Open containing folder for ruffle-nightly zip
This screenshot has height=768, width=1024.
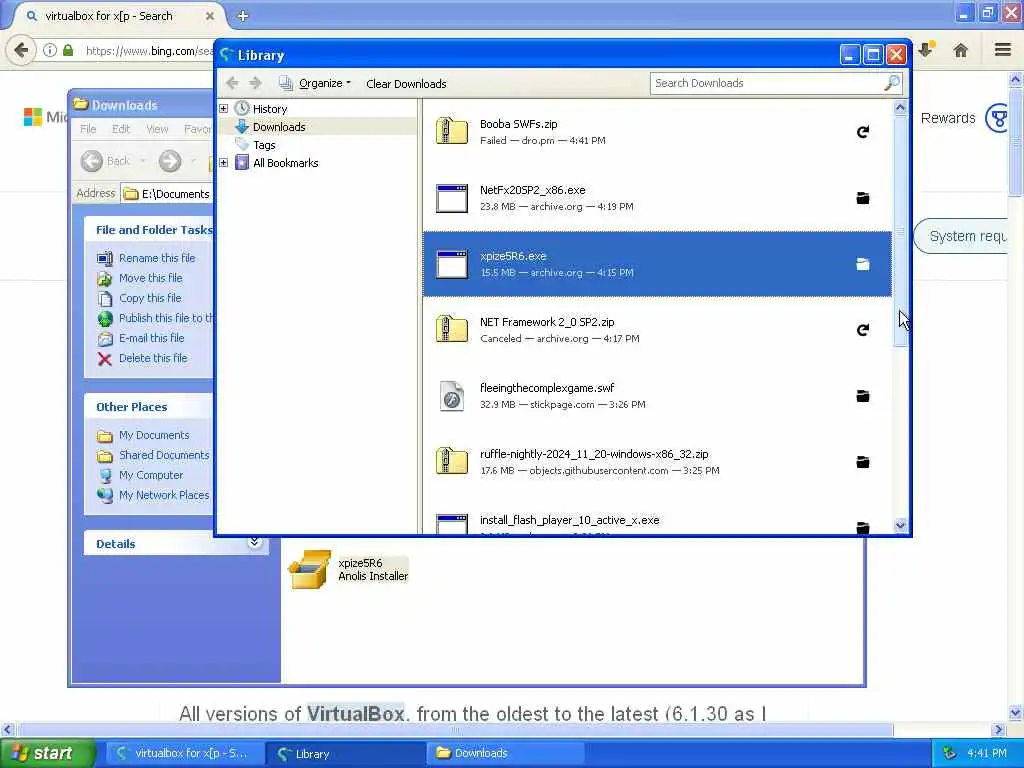coord(863,462)
